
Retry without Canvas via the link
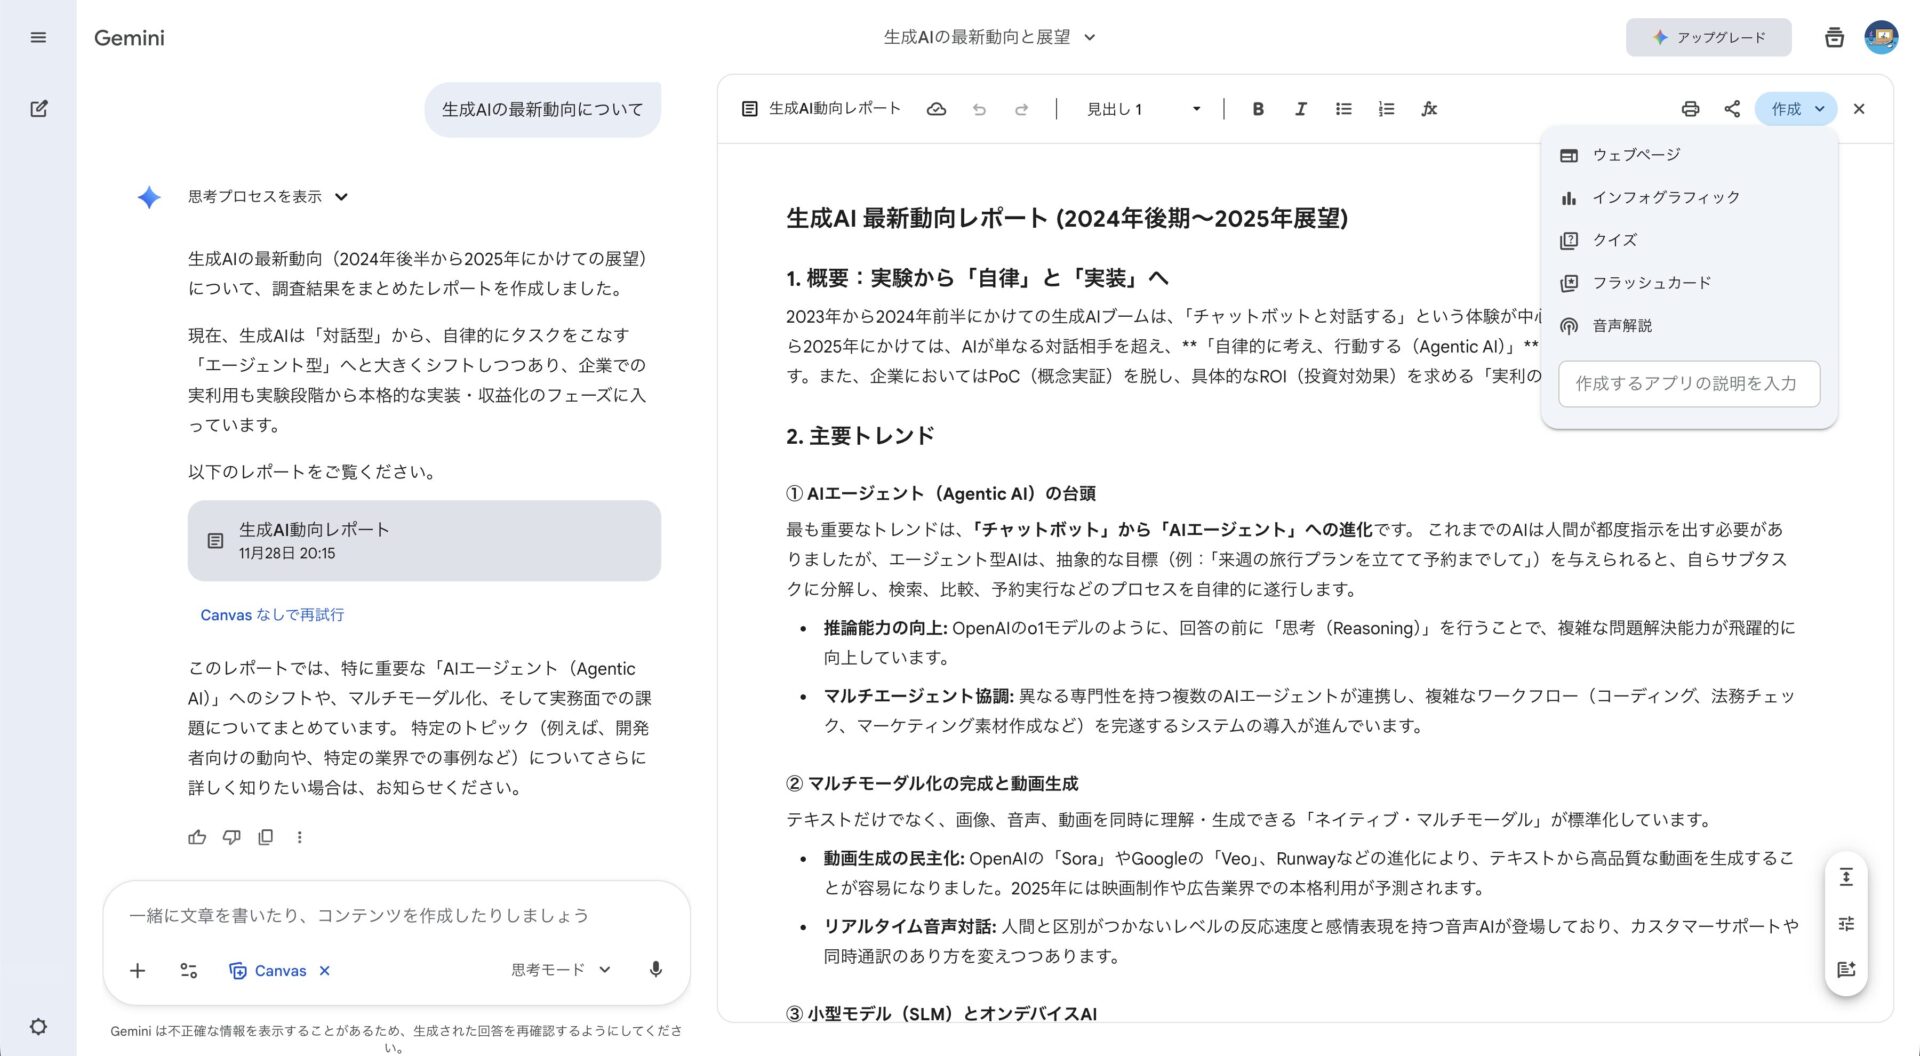click(271, 614)
